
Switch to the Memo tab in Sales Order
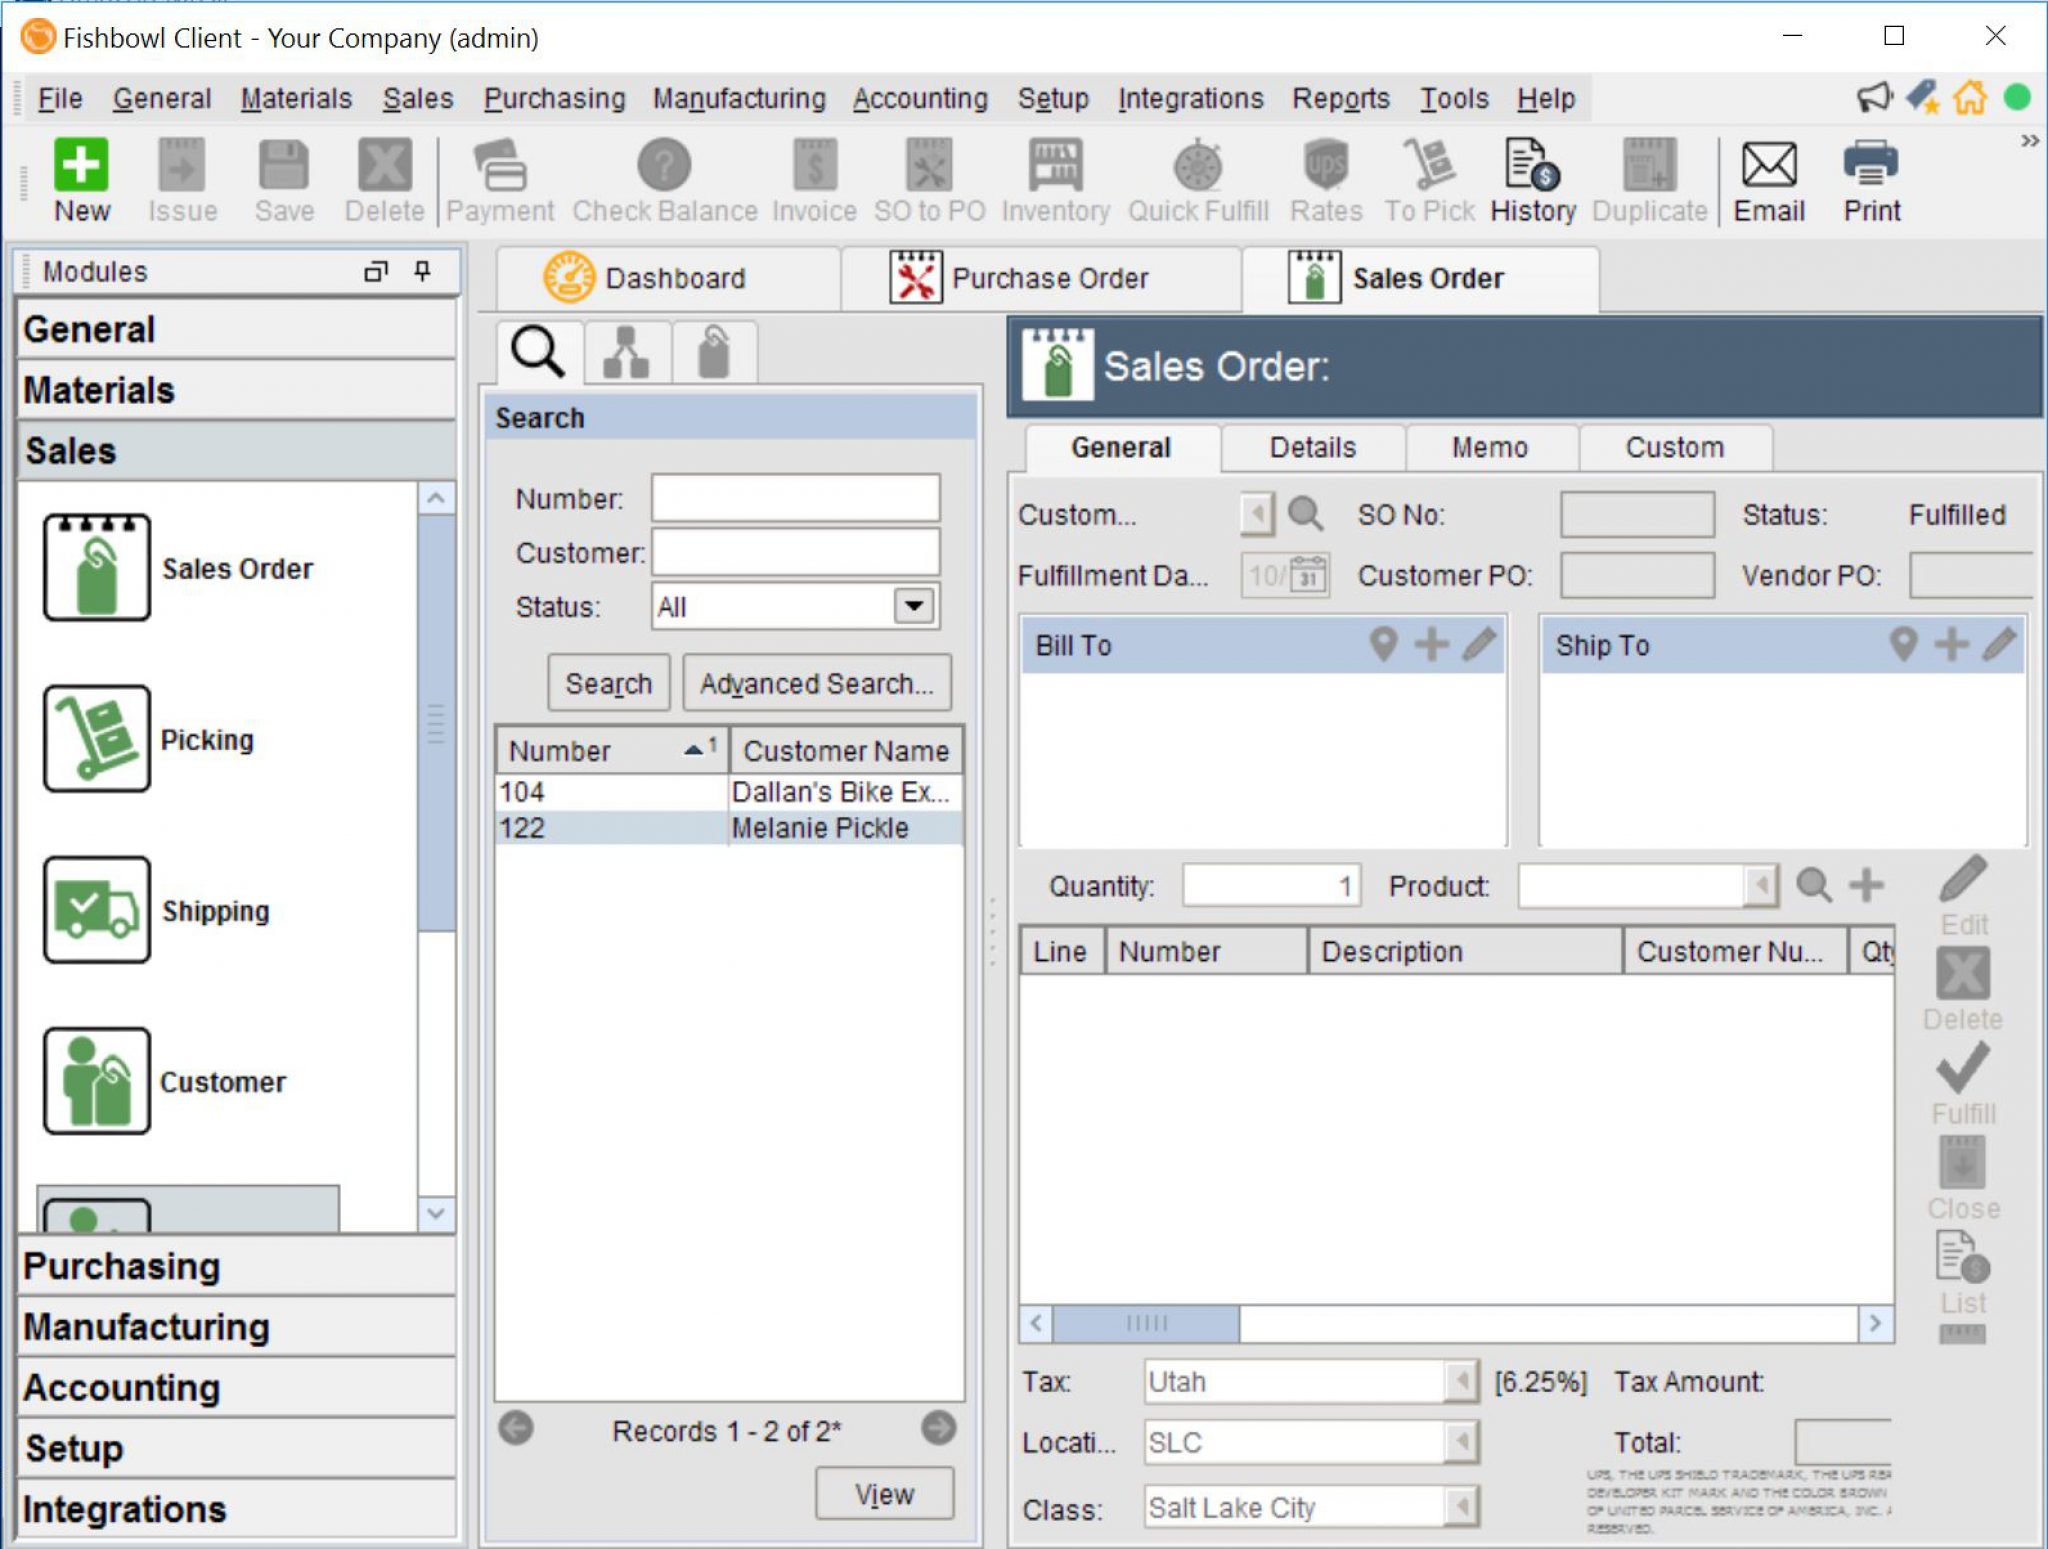(x=1495, y=449)
